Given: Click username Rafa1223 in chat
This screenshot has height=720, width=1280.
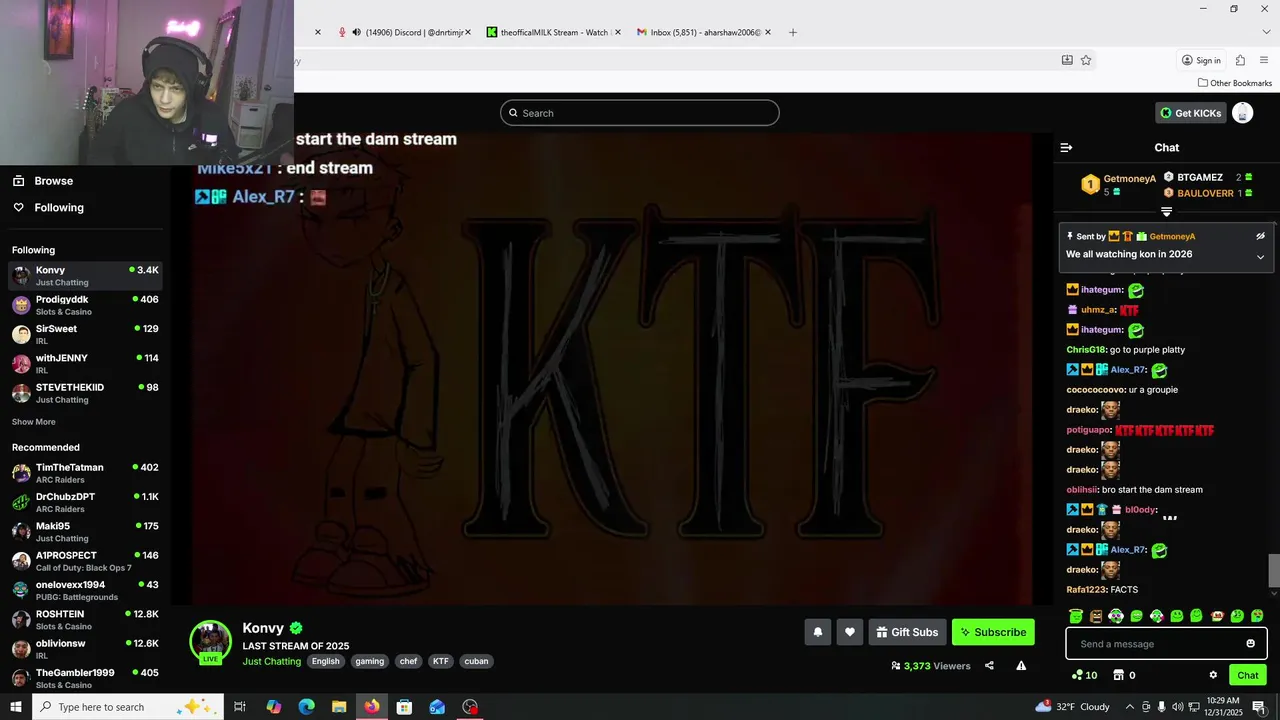Looking at the screenshot, I should pyautogui.click(x=1086, y=590).
